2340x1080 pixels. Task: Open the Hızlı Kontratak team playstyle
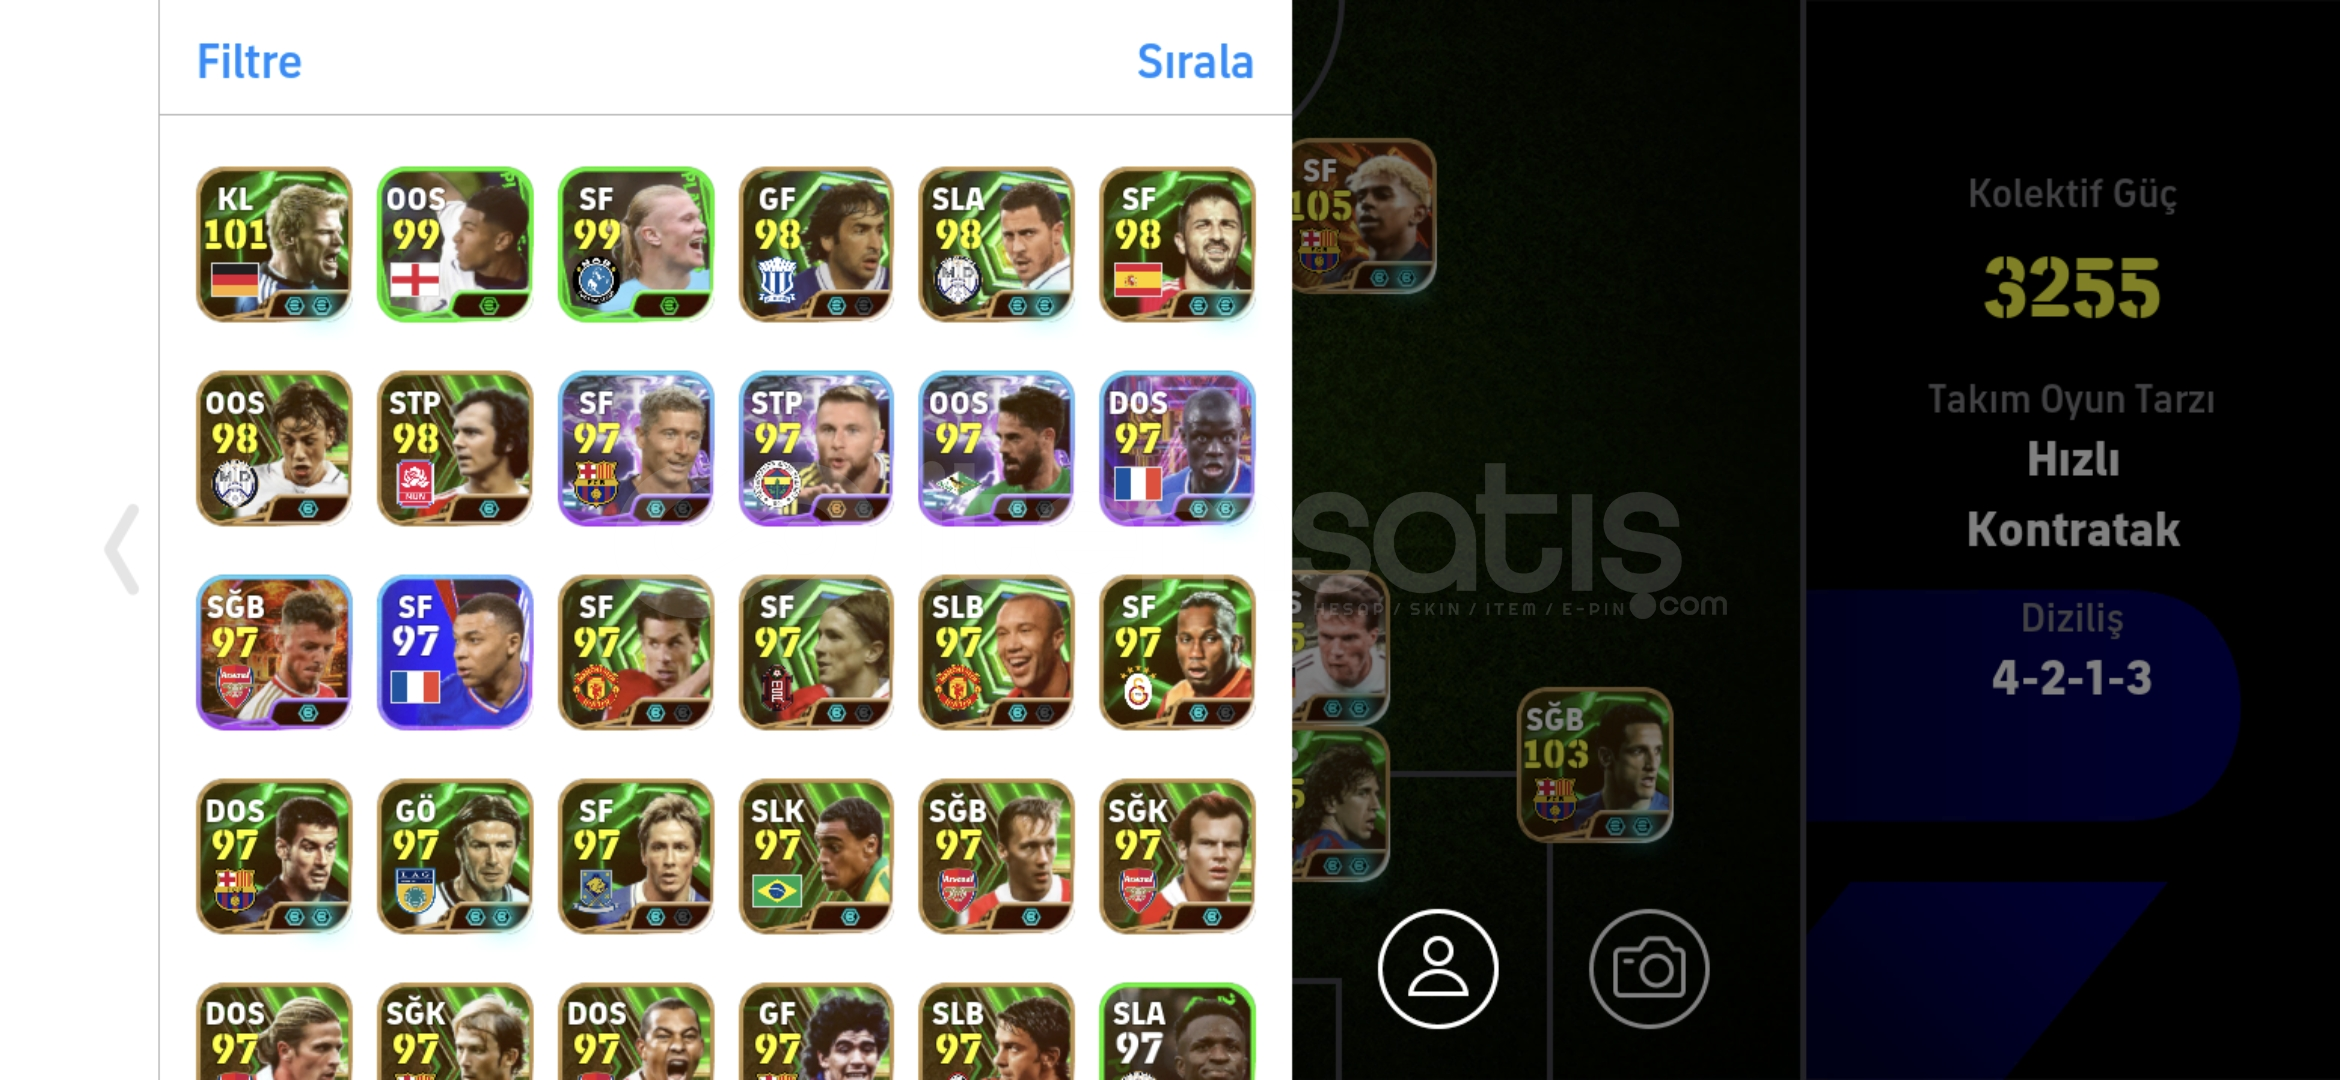point(2072,495)
